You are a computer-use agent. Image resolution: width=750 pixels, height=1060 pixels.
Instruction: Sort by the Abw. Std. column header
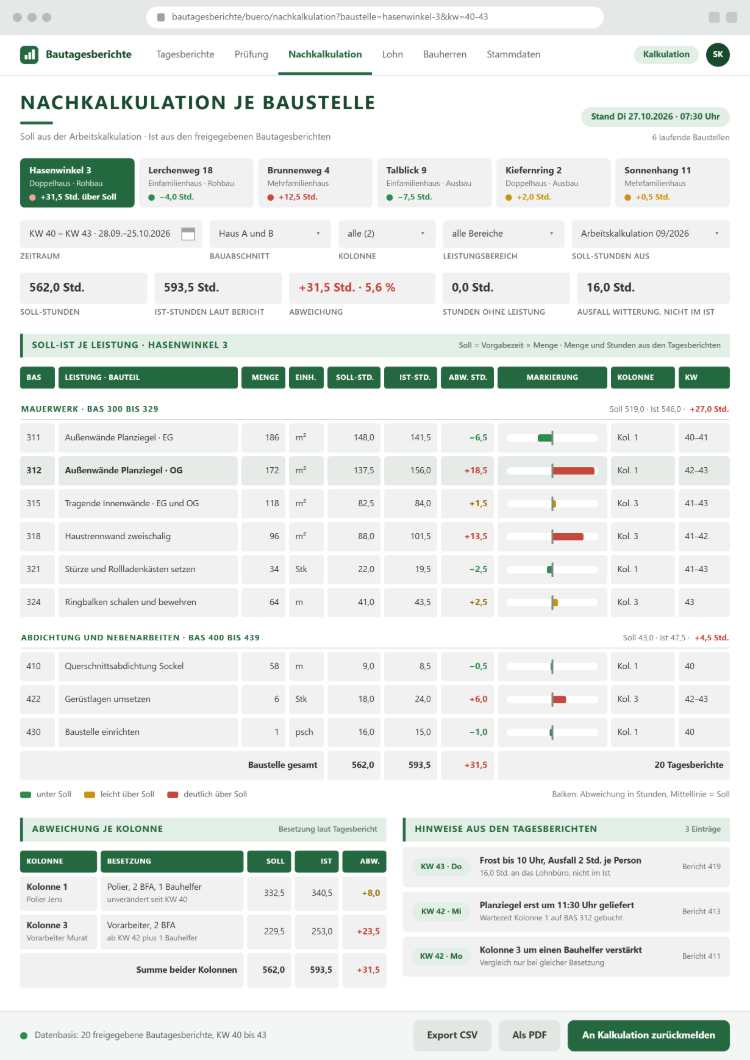(467, 378)
